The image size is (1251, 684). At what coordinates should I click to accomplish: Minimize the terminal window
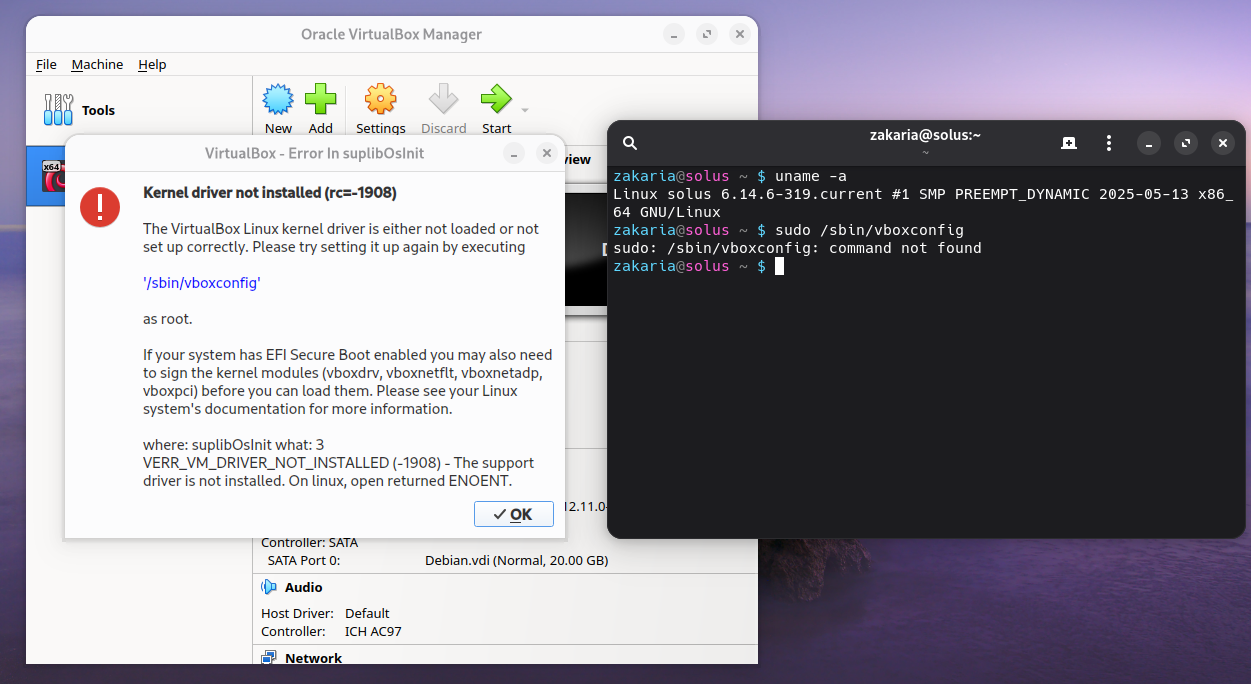(x=1149, y=143)
